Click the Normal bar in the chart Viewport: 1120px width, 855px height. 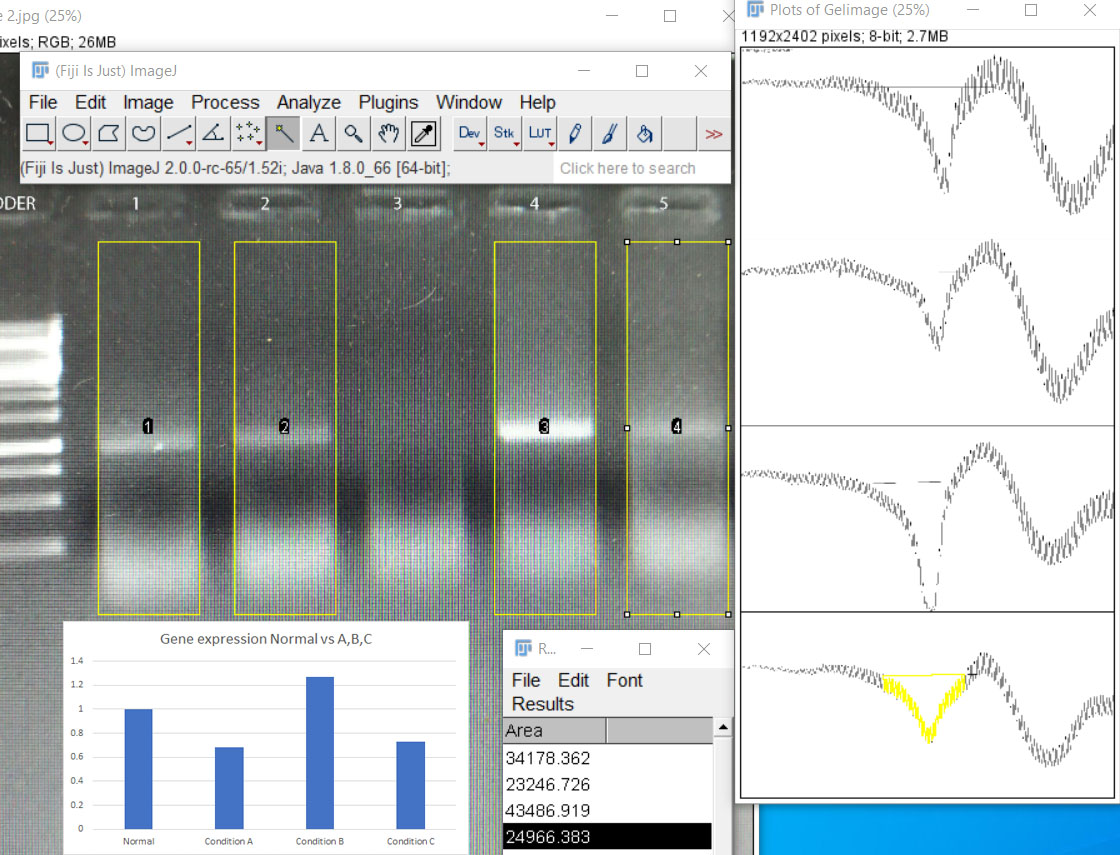[139, 769]
